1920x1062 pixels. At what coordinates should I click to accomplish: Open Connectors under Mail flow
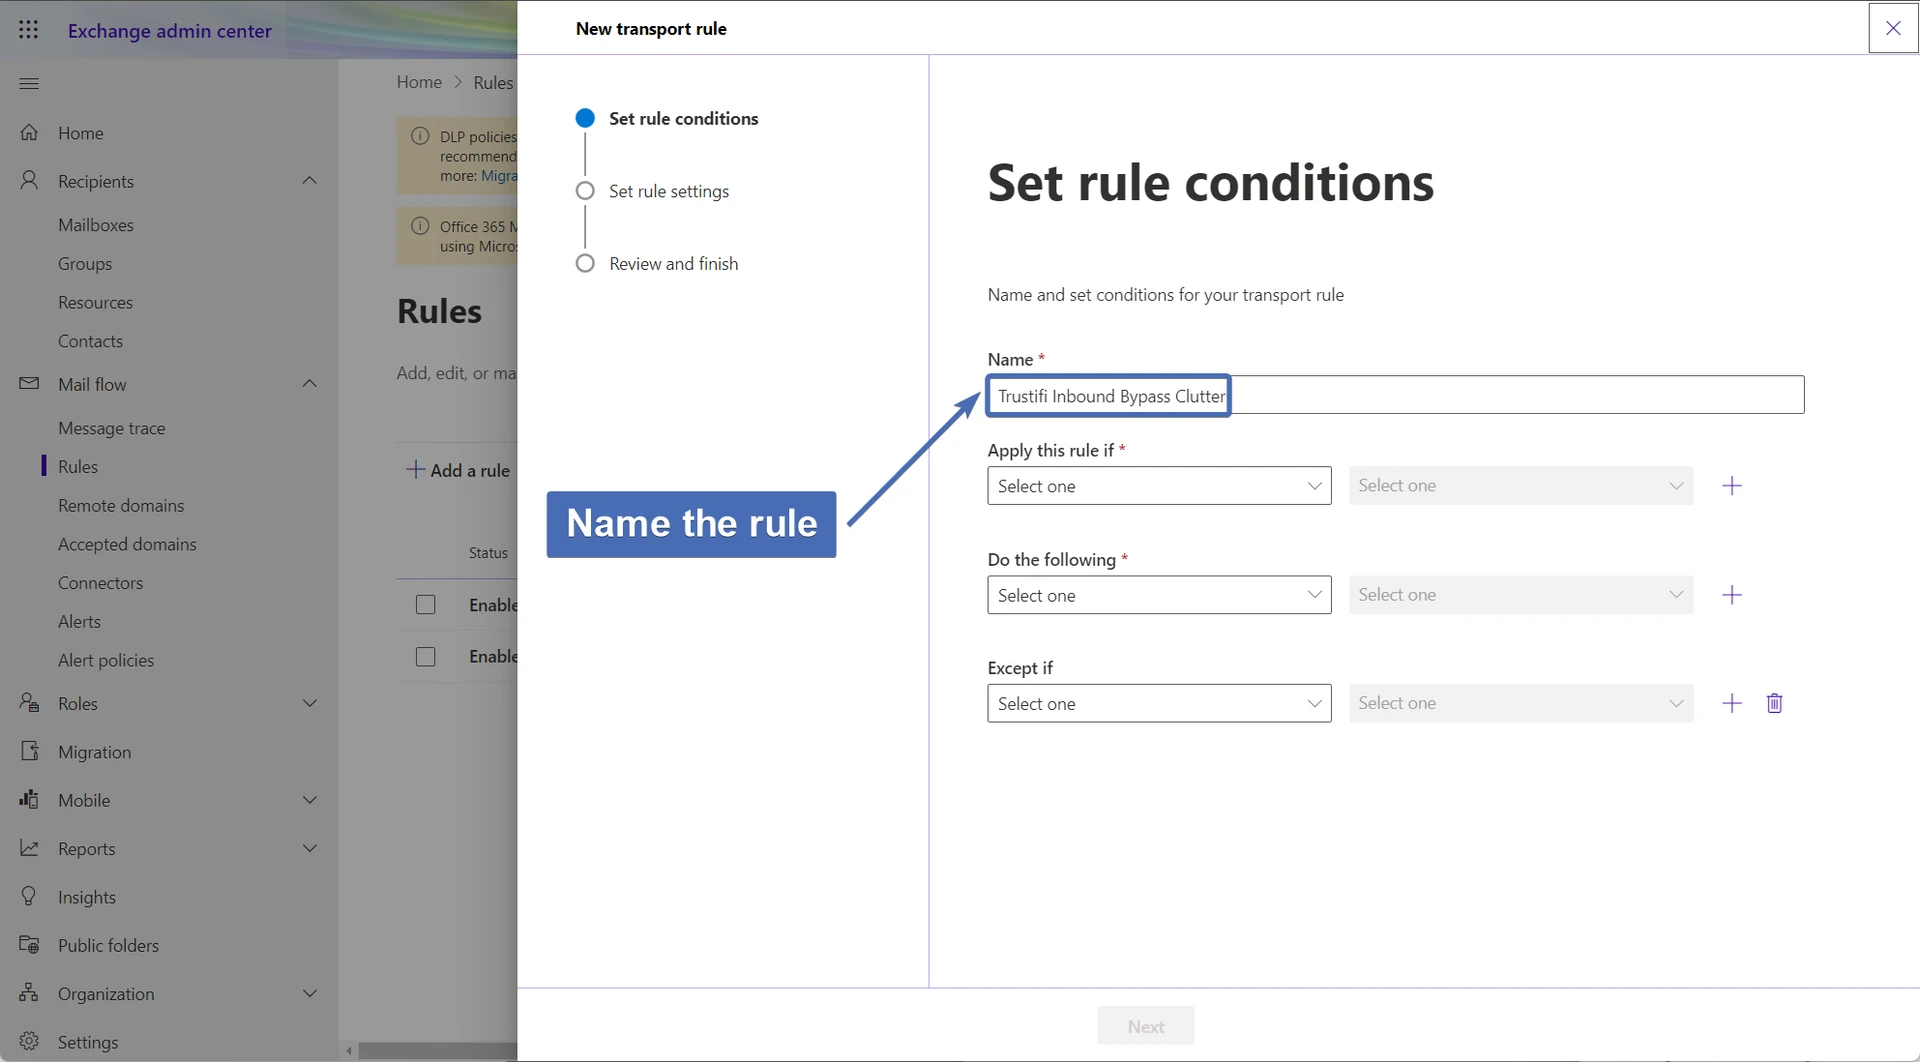pyautogui.click(x=100, y=583)
